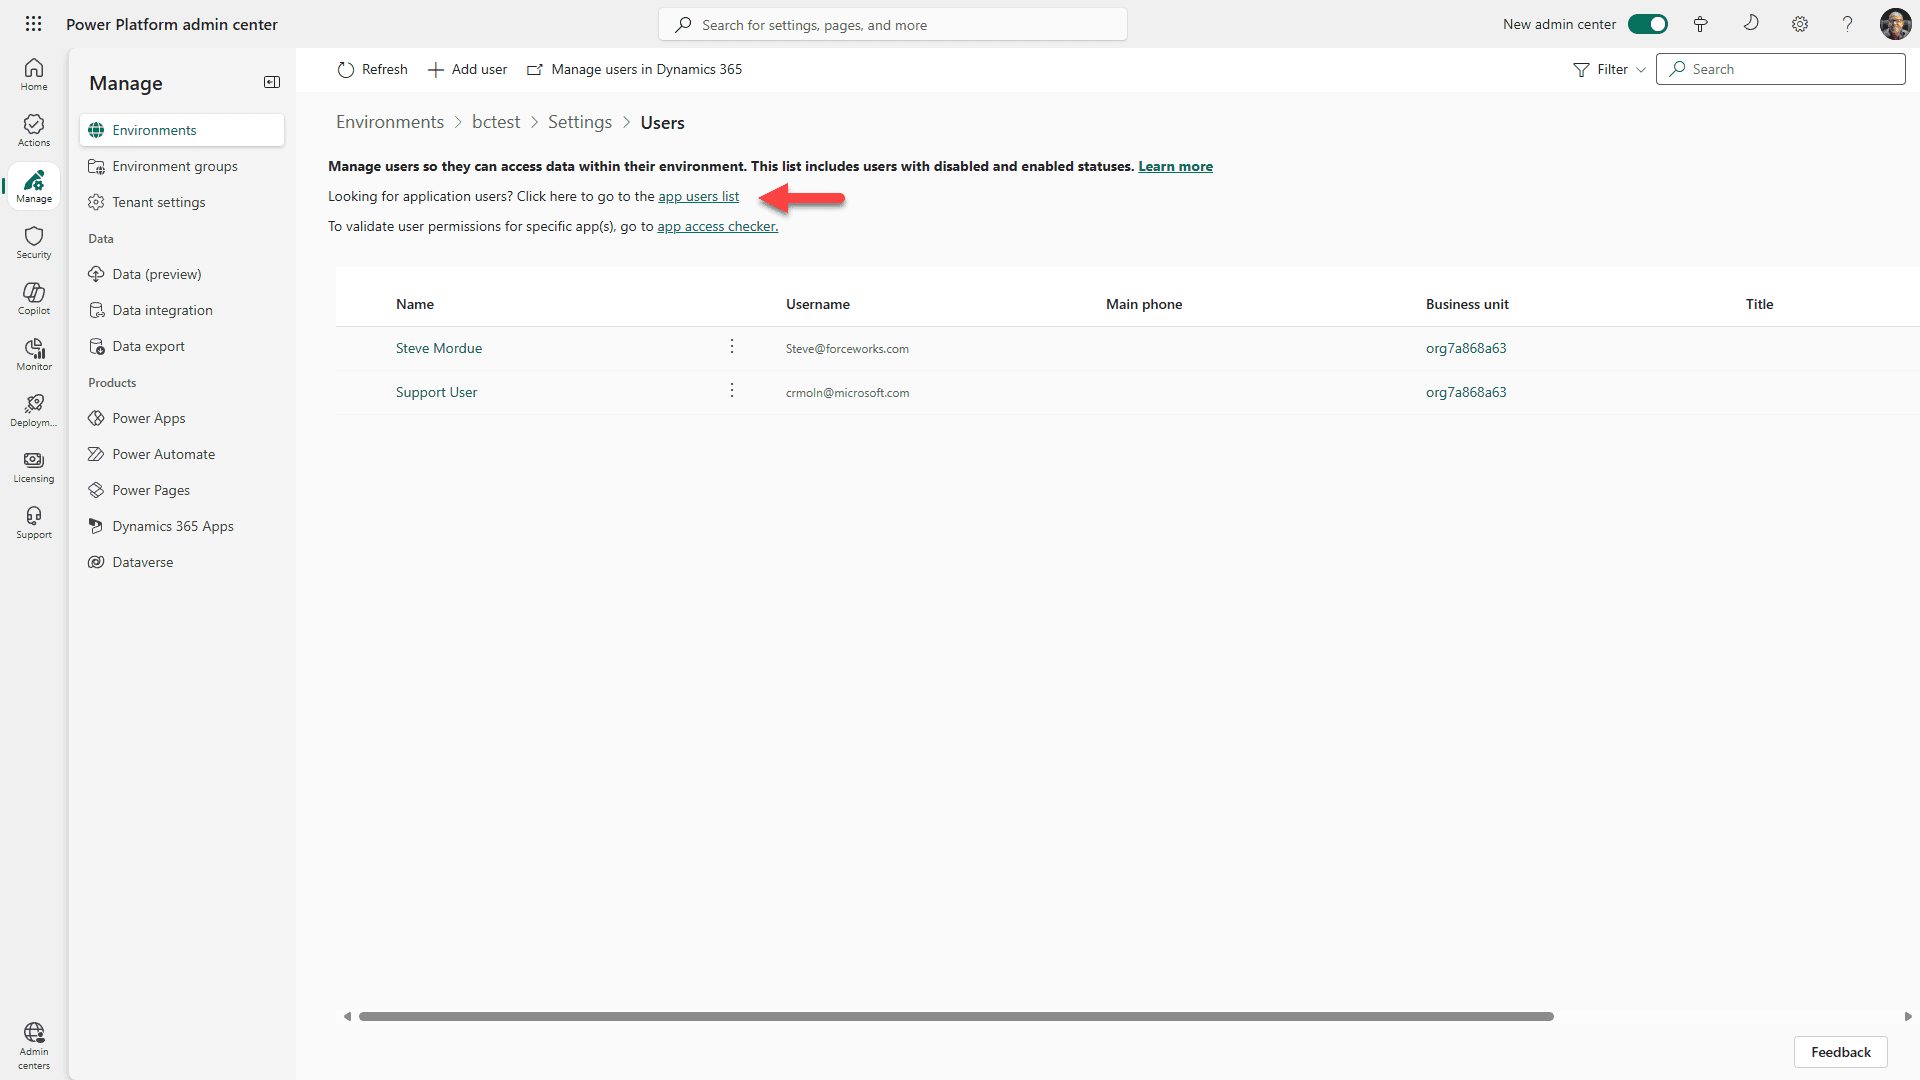Click the Help question mark icon

click(x=1847, y=23)
